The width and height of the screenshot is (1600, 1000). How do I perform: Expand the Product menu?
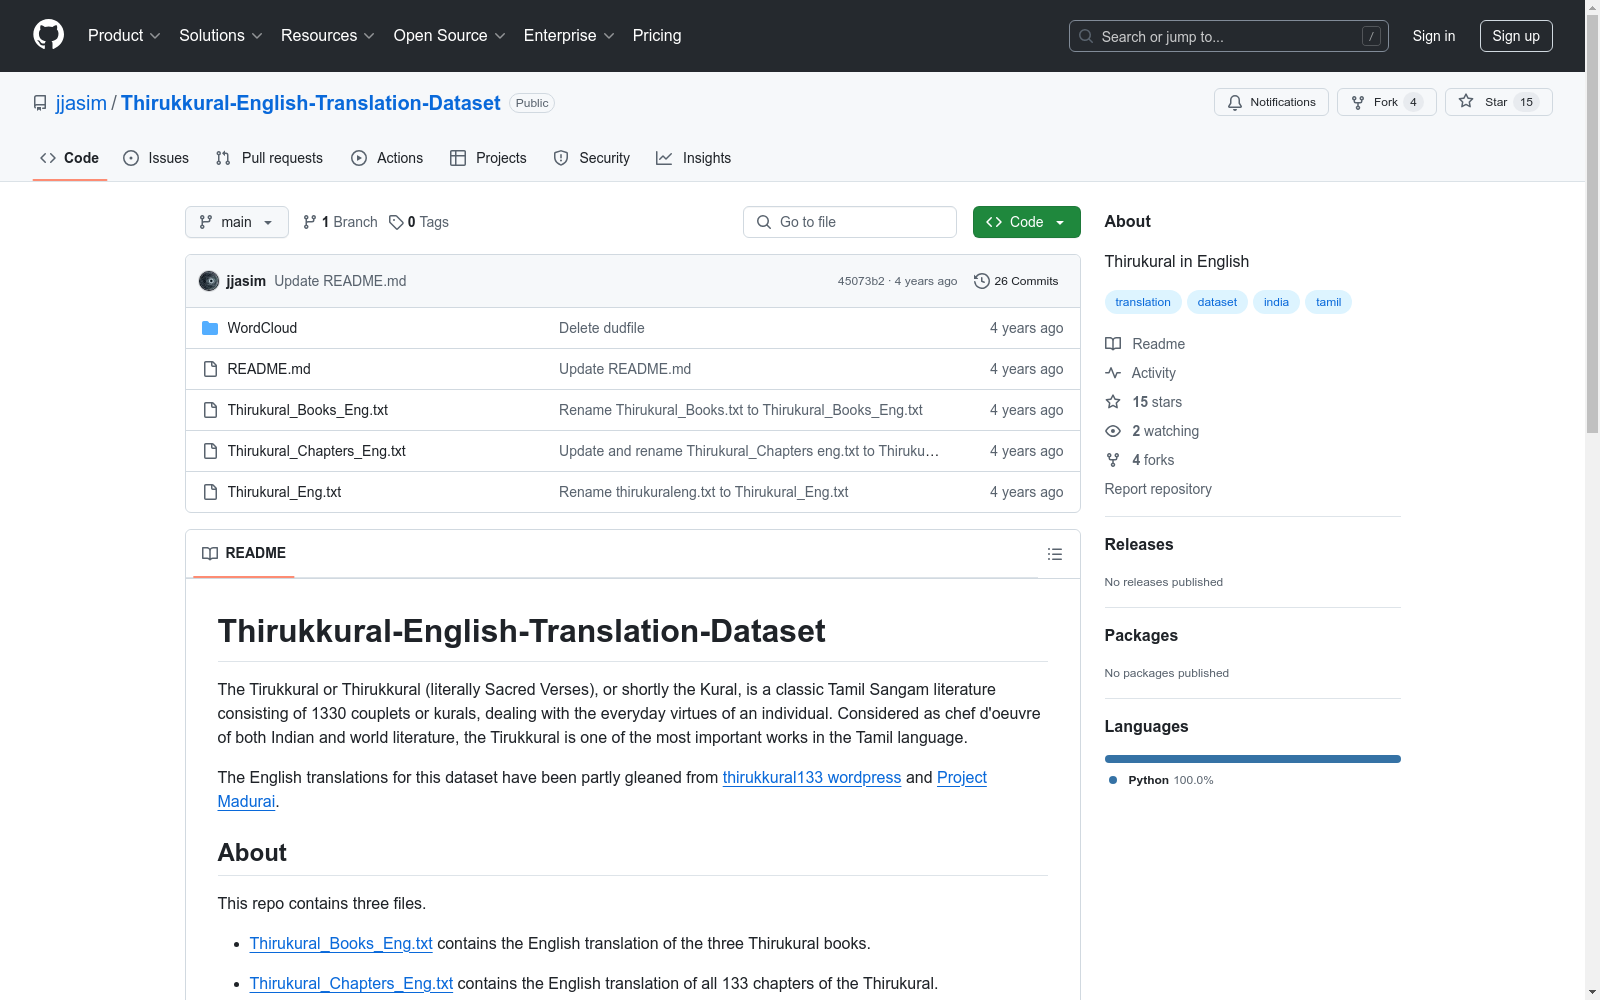click(x=124, y=35)
